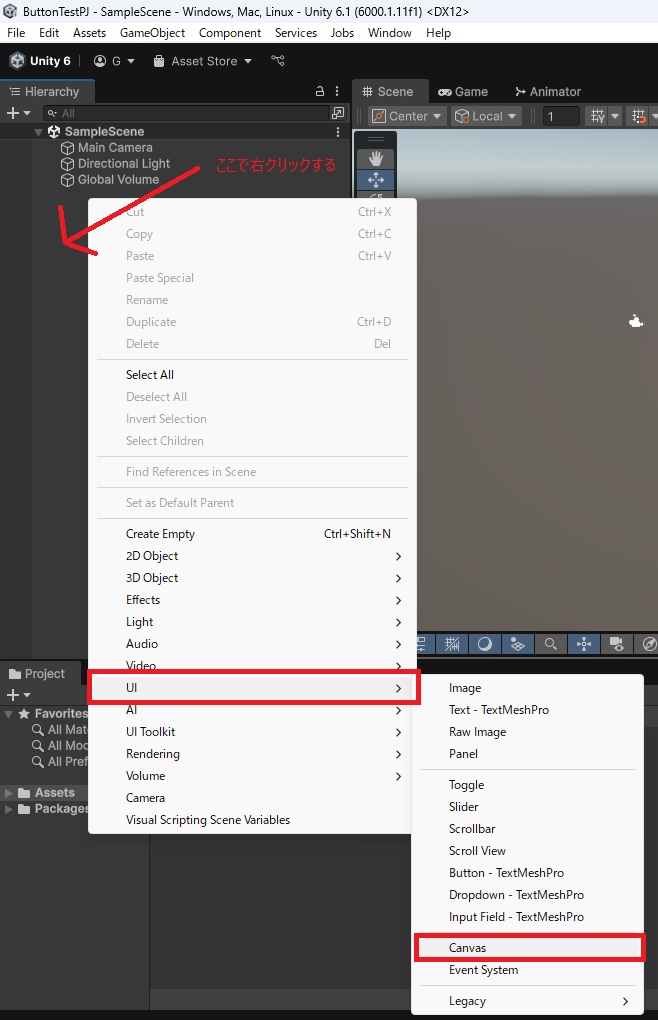Switch to the Animator tab
The height and width of the screenshot is (1020, 658).
[x=548, y=92]
